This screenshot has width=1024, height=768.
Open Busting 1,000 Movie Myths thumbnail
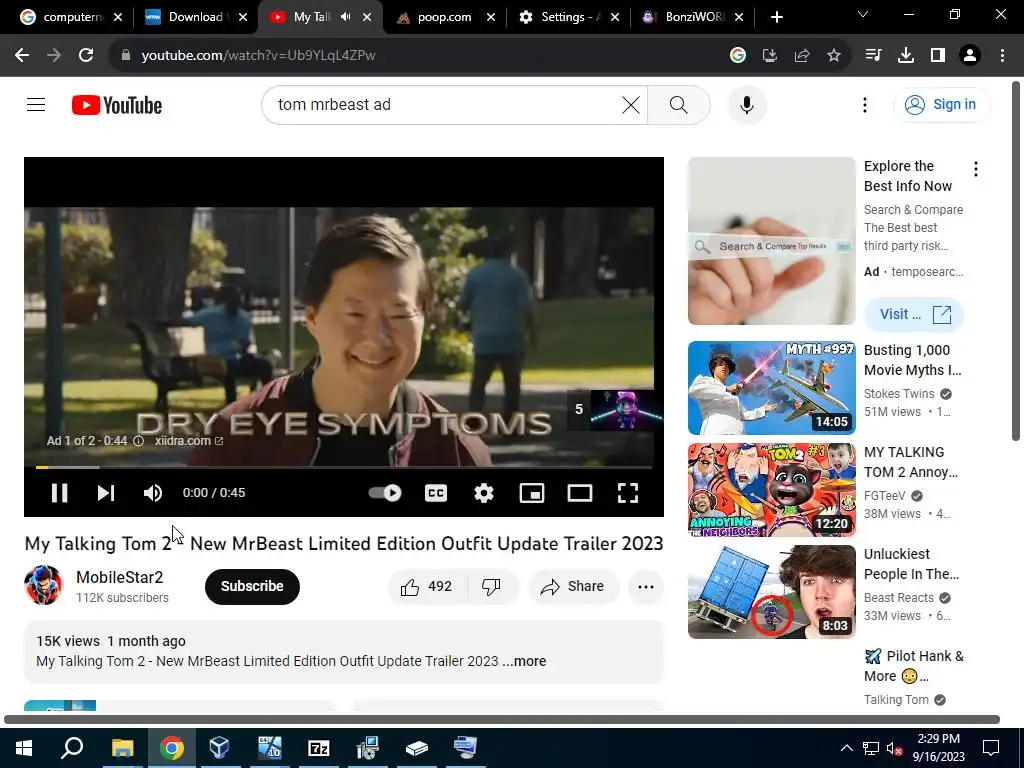(x=771, y=388)
